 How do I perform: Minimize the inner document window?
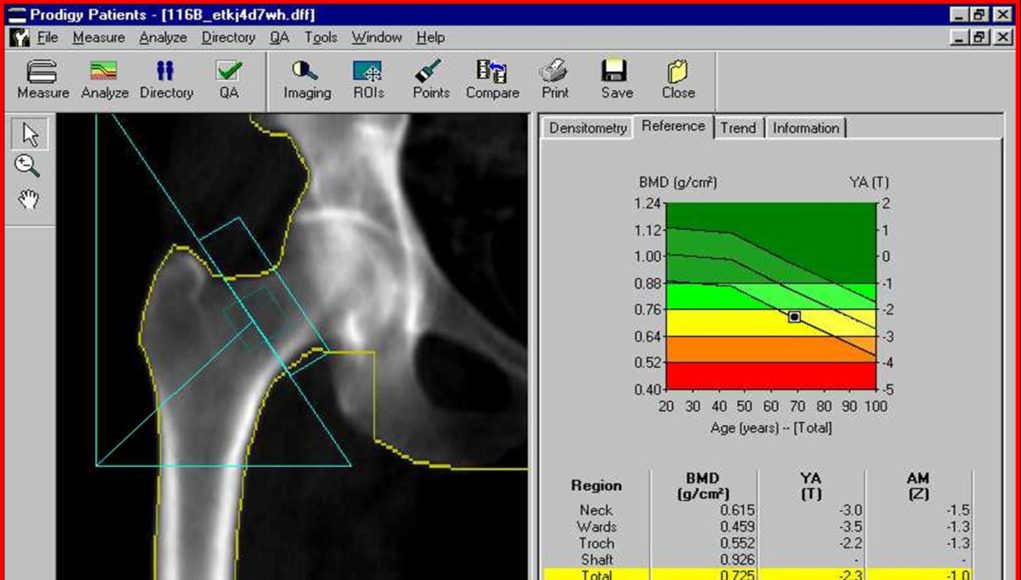(x=959, y=38)
